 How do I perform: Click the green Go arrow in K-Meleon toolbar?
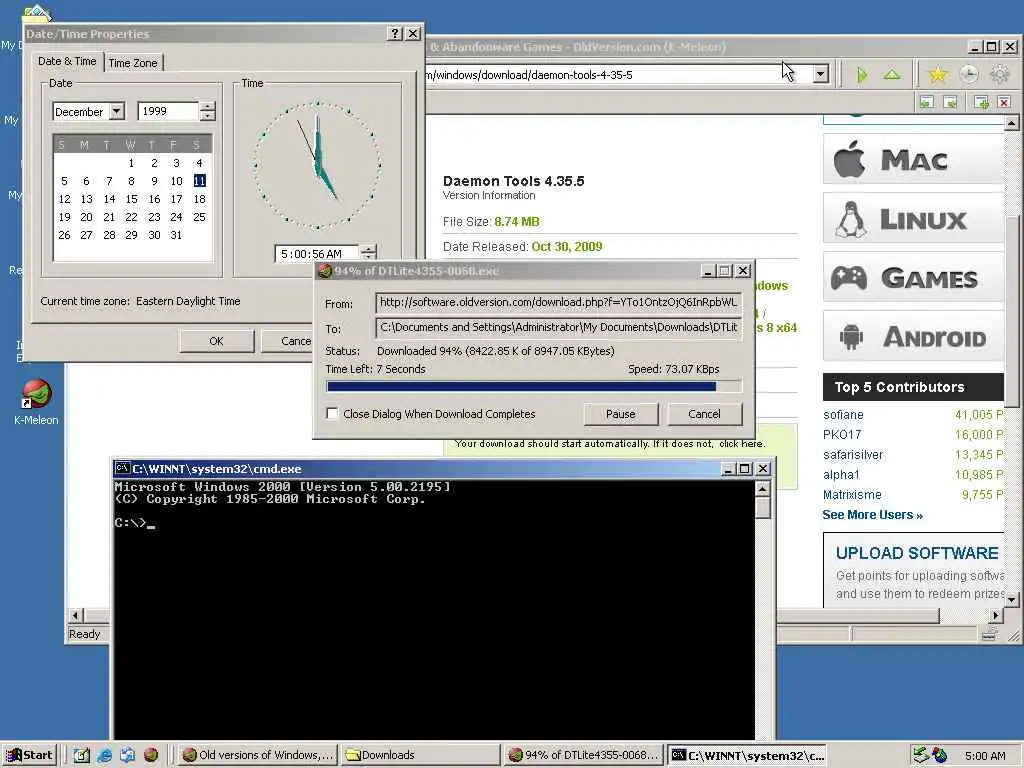point(862,74)
